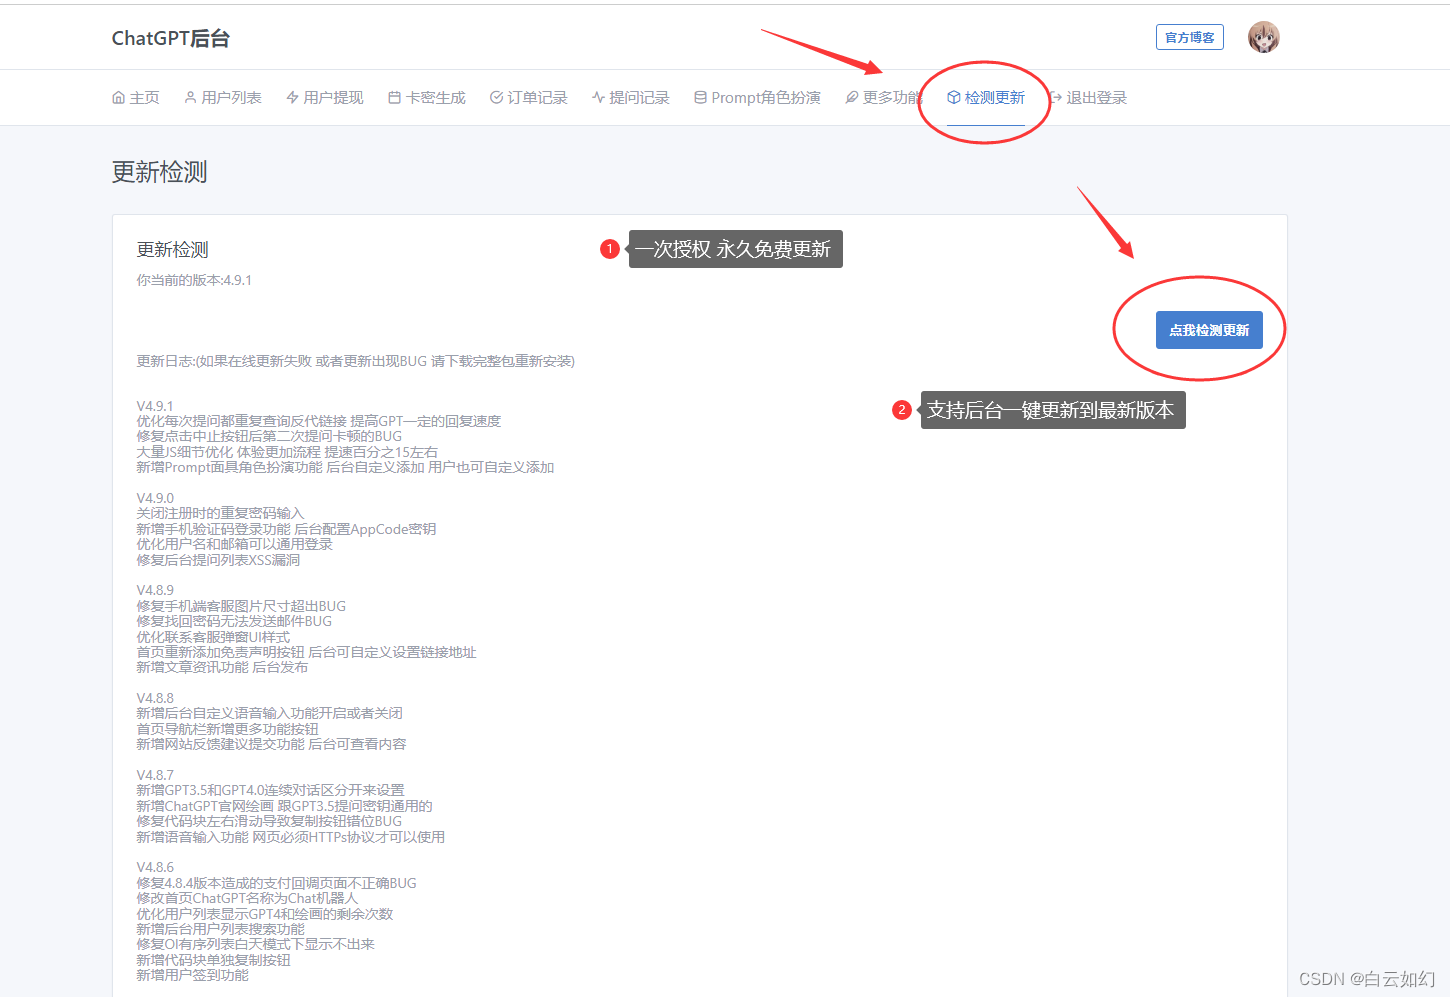Click the V4.8.9 changelog heading
The image size is (1450, 997).
(x=155, y=590)
